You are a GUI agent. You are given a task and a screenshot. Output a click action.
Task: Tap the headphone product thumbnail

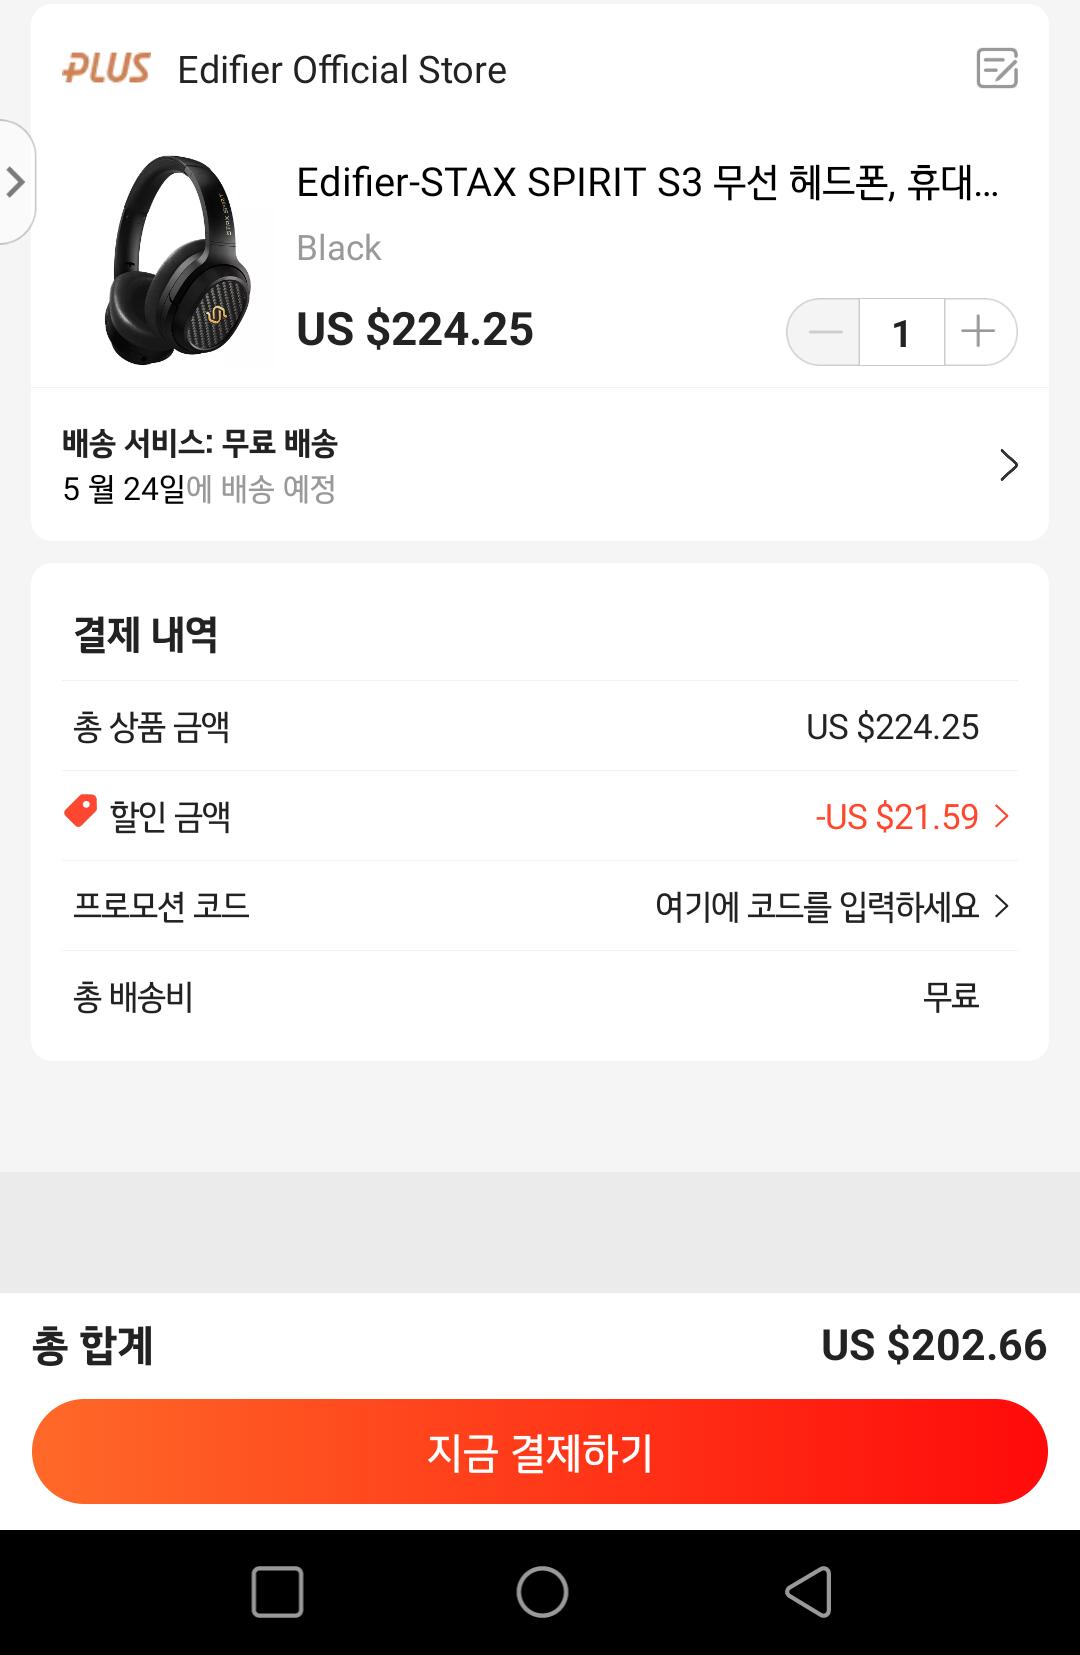click(x=180, y=260)
